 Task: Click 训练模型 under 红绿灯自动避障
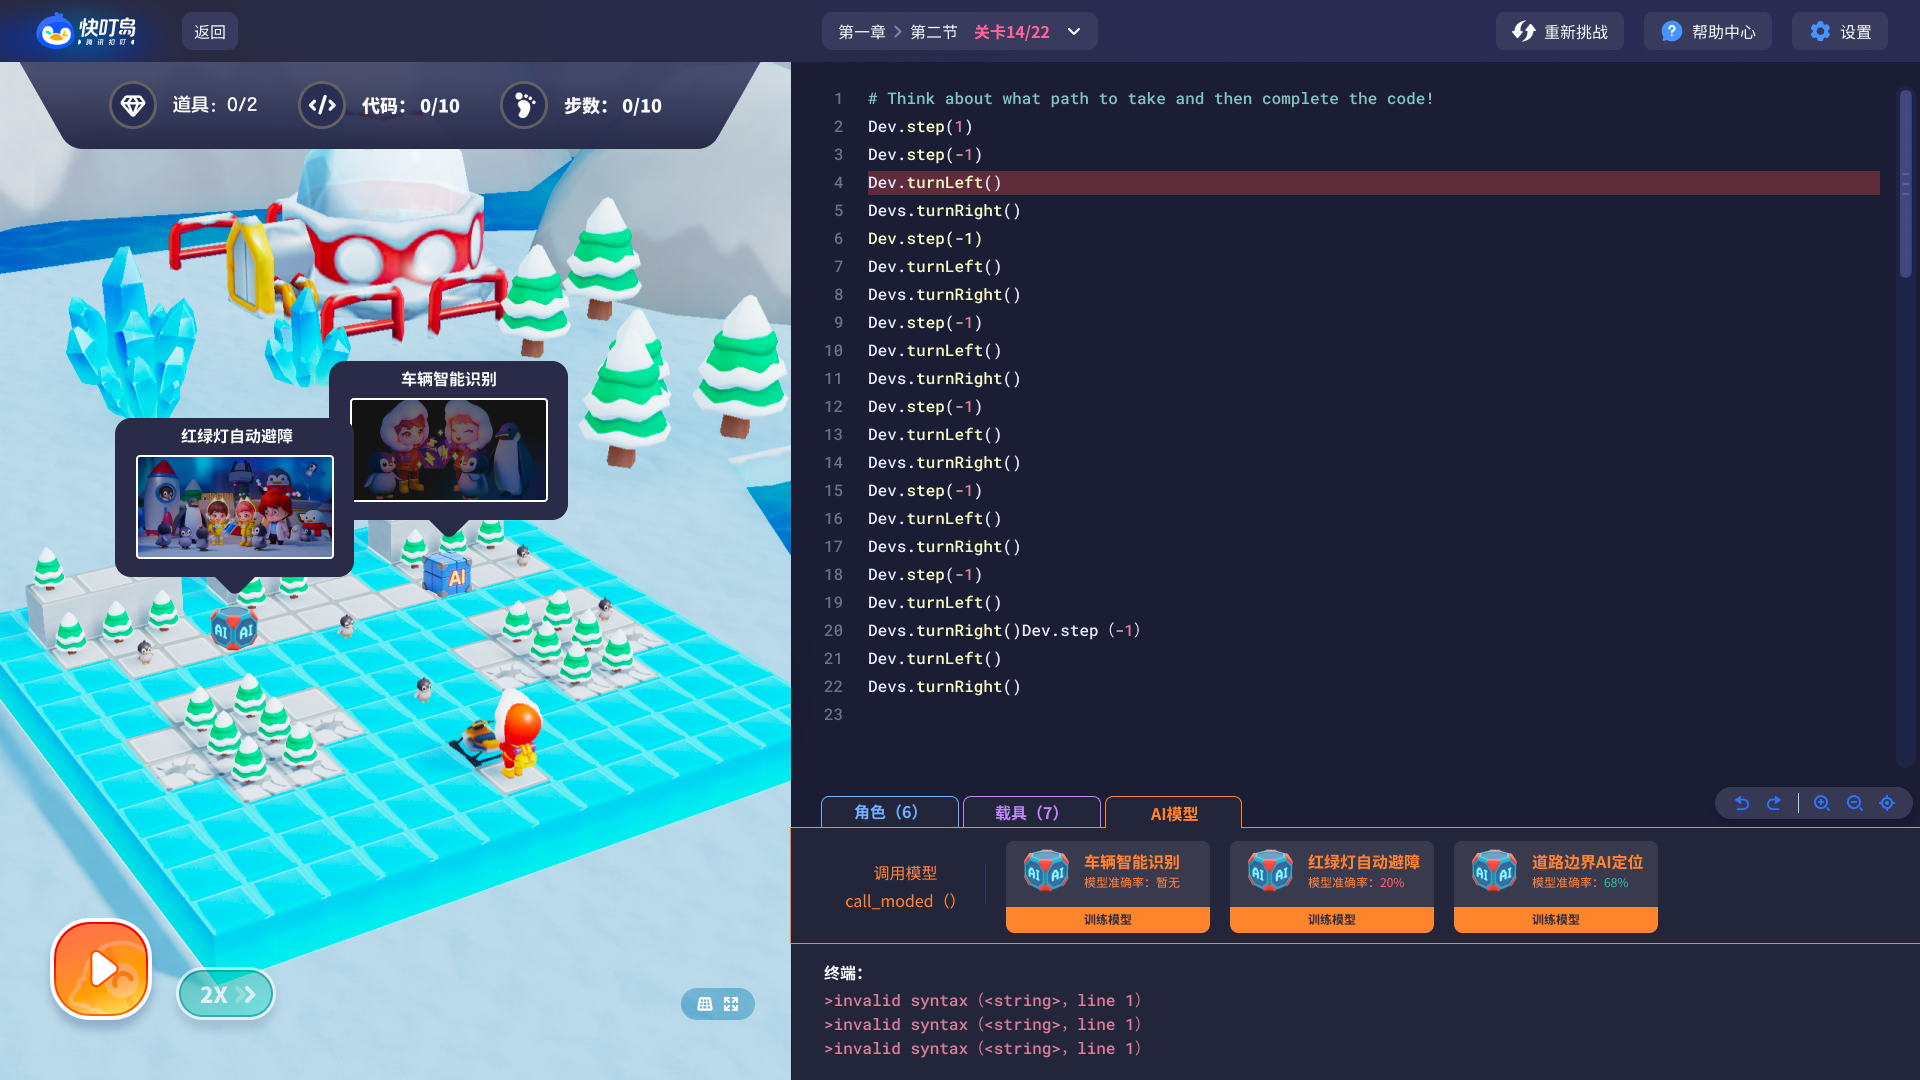tap(1331, 920)
